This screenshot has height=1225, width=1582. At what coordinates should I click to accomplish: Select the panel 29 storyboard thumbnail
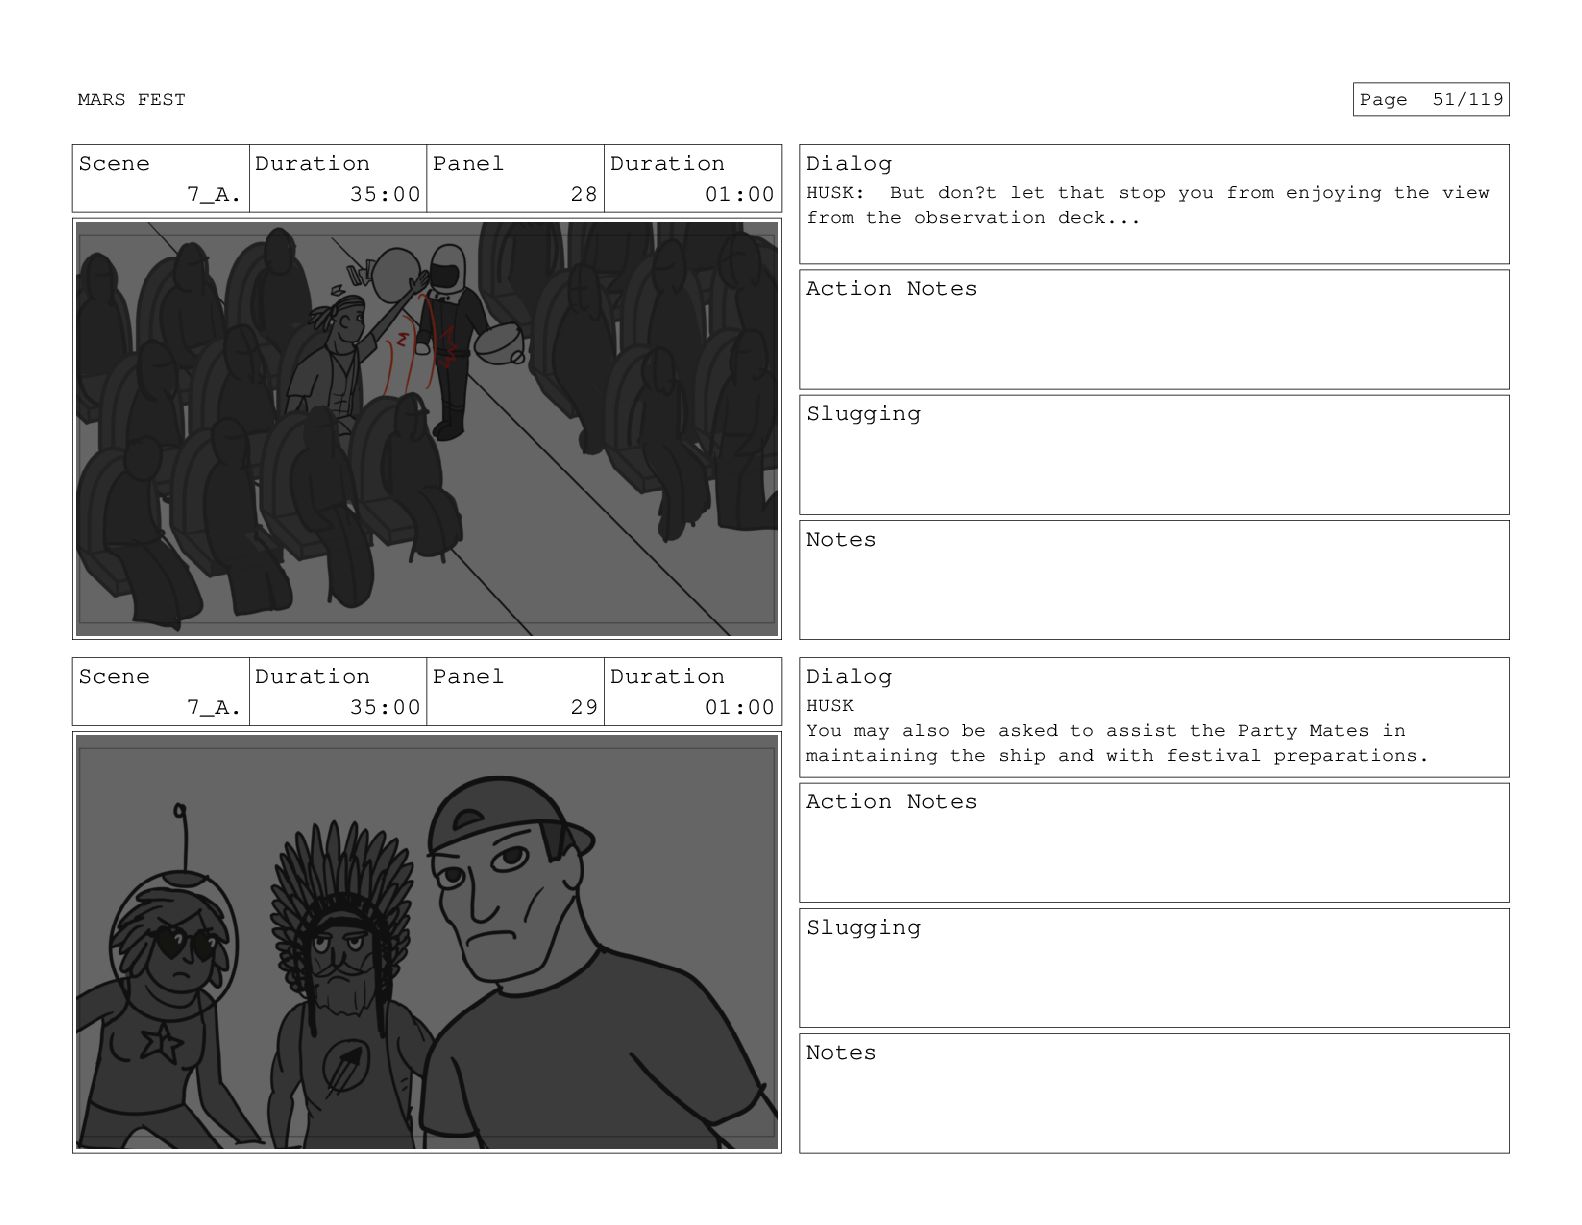pyautogui.click(x=427, y=942)
